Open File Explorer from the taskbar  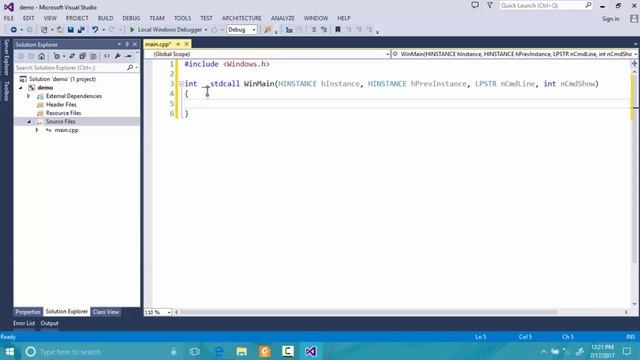click(242, 351)
